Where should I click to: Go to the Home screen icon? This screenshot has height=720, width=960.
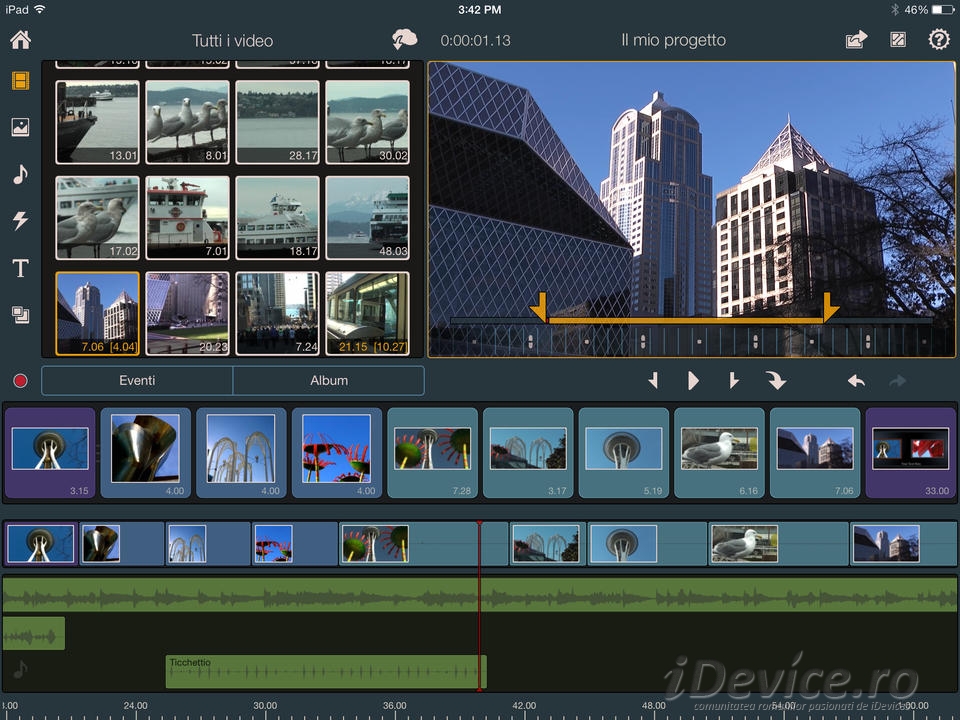20,40
